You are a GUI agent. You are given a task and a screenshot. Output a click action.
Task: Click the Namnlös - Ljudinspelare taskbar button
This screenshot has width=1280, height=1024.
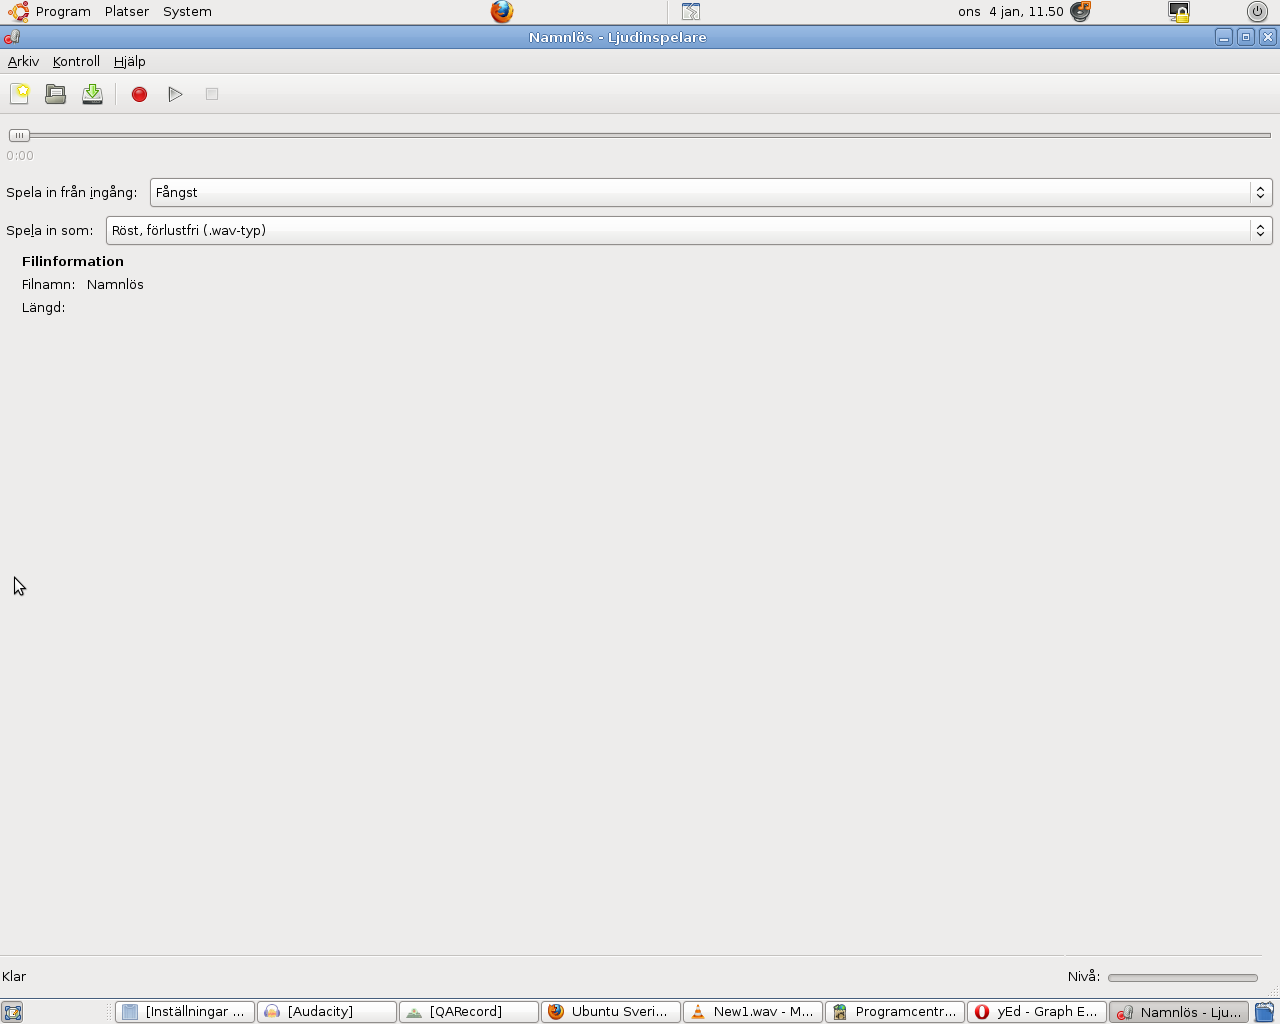1179,1012
